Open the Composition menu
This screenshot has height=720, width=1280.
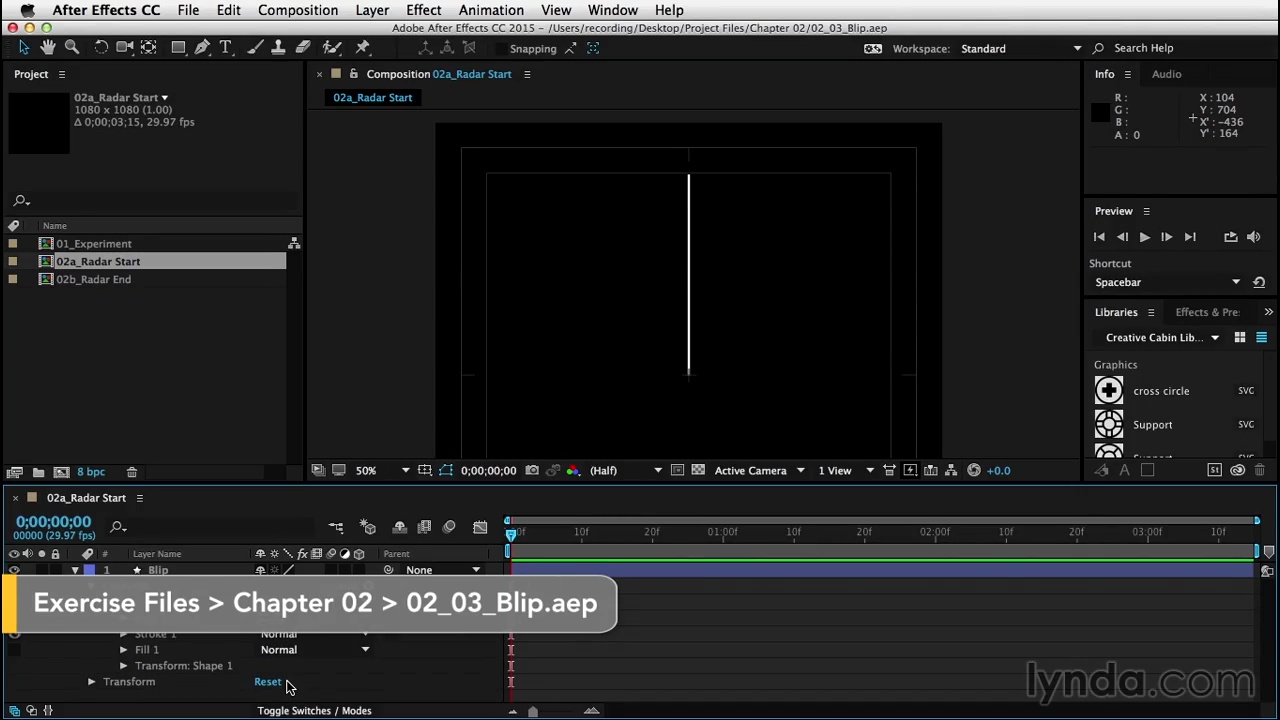(298, 10)
